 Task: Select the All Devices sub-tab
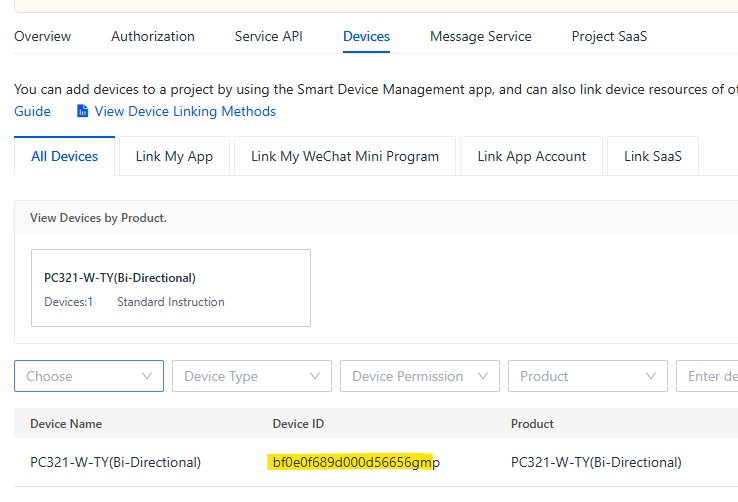(64, 156)
